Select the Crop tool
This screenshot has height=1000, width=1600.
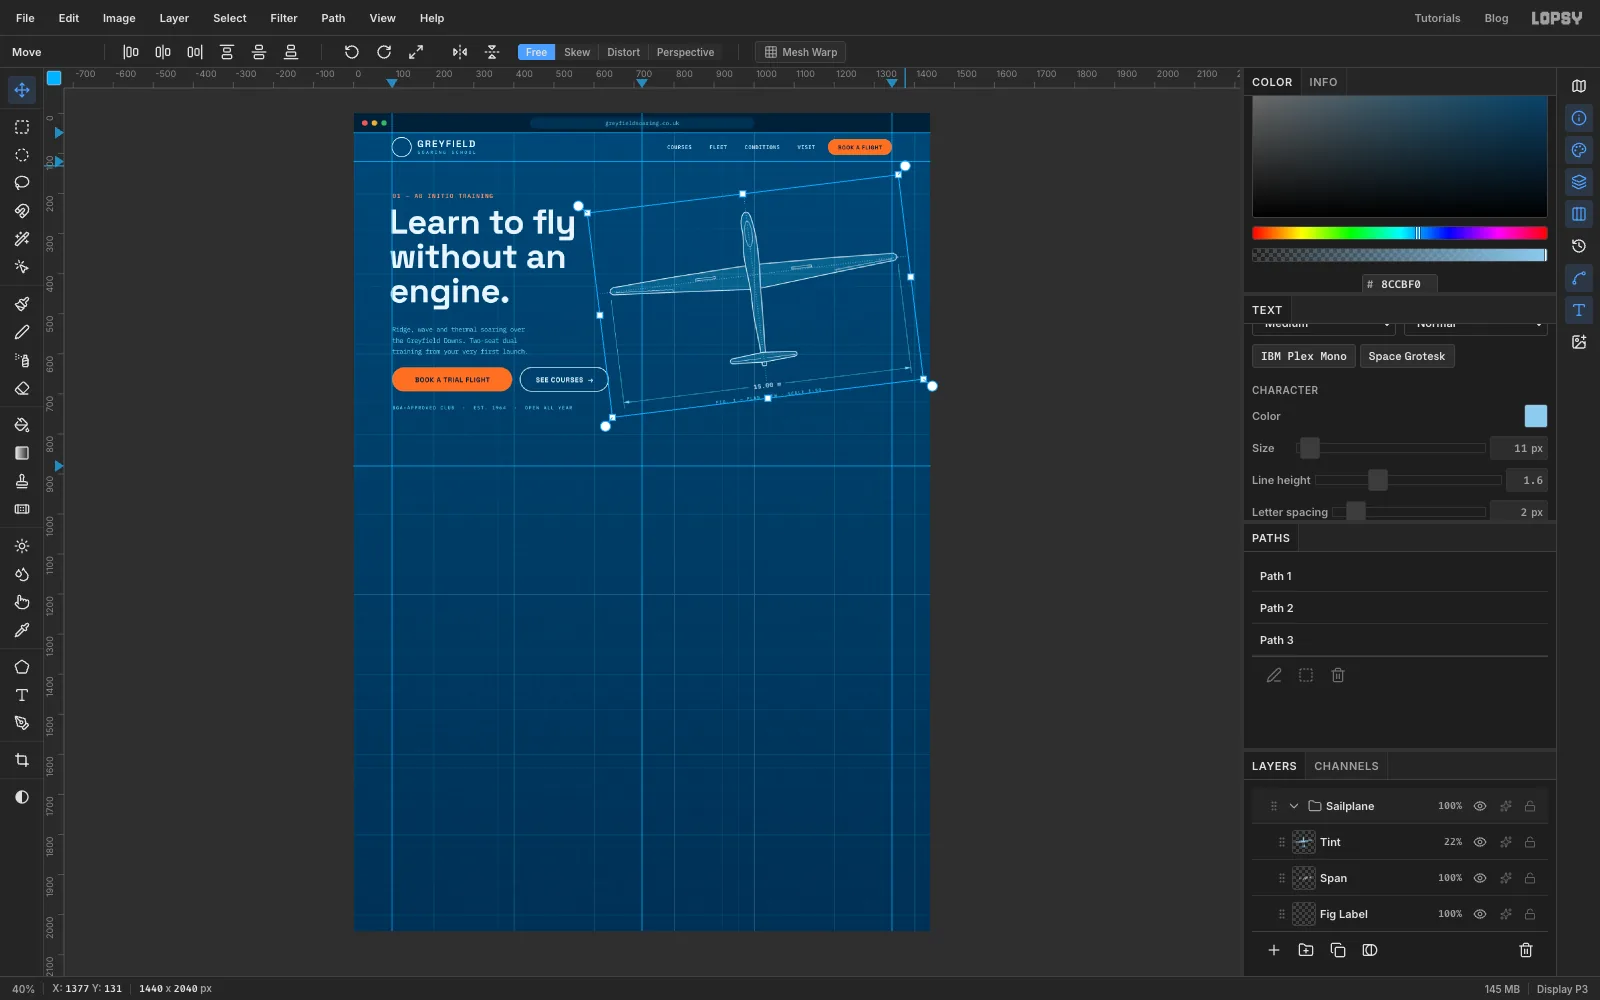click(x=22, y=760)
